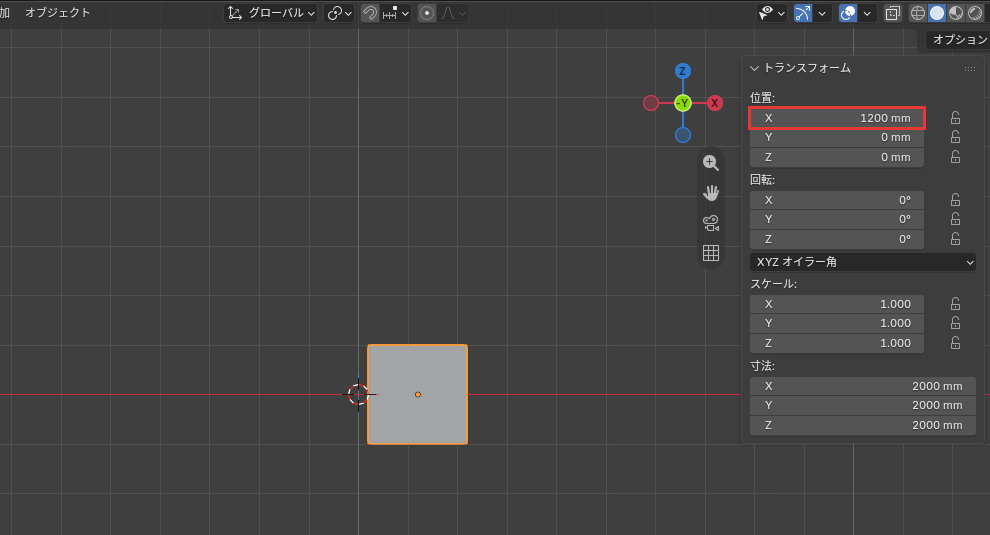Toggle the camera view icon
Screen dimensions: 990x535
point(711,223)
